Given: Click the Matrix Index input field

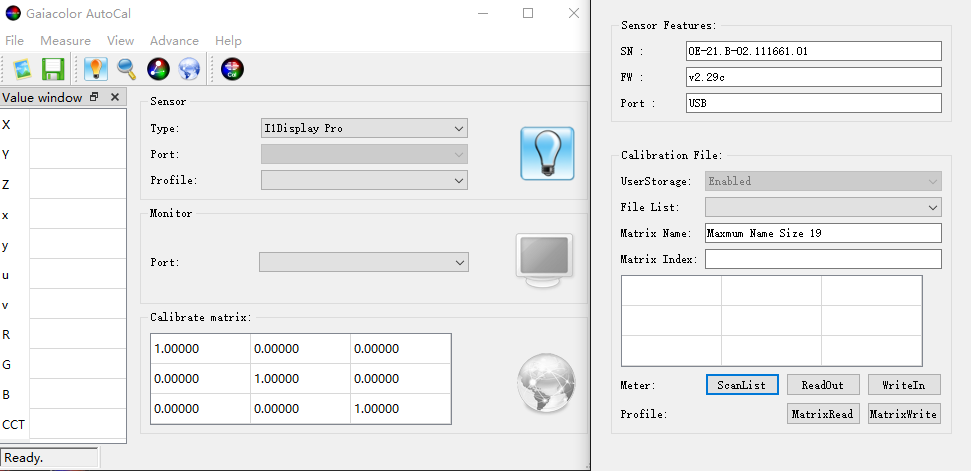Looking at the screenshot, I should pyautogui.click(x=823, y=259).
